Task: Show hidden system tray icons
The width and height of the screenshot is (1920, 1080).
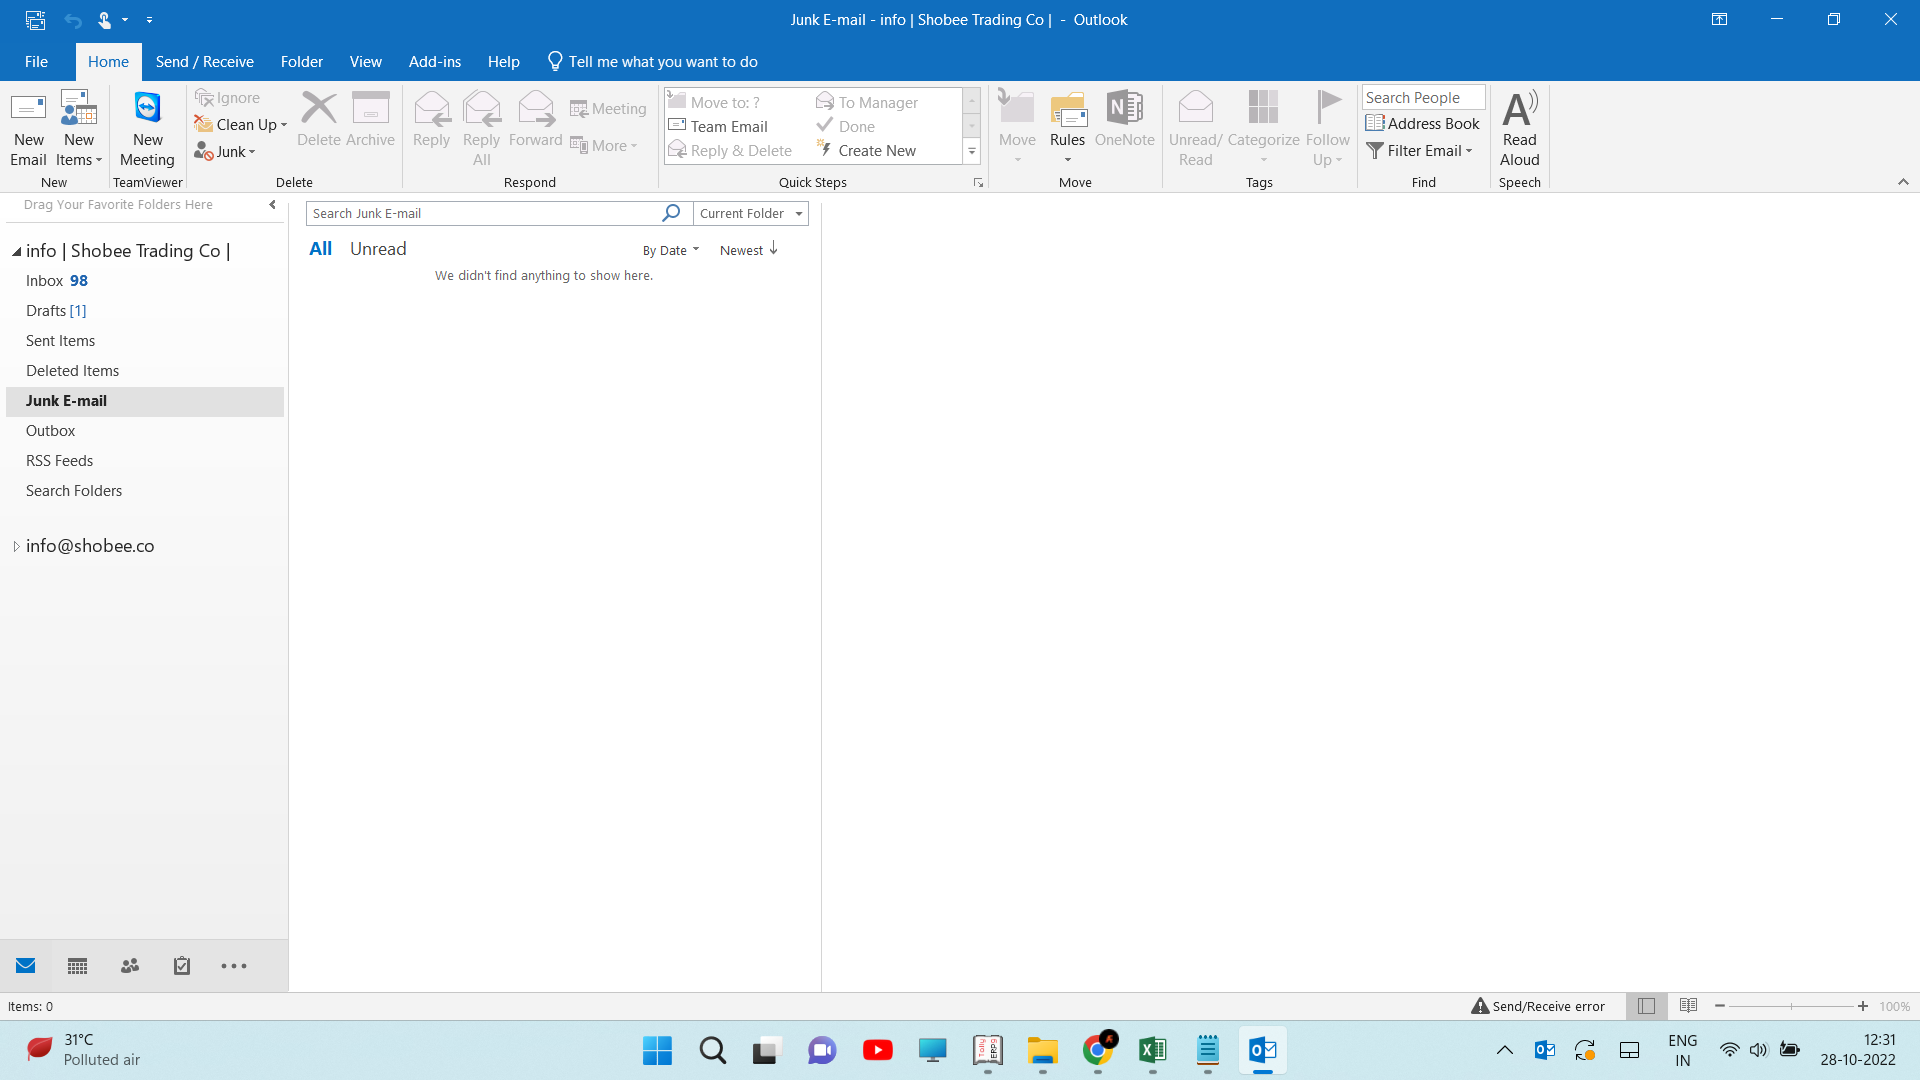Action: click(1504, 1050)
